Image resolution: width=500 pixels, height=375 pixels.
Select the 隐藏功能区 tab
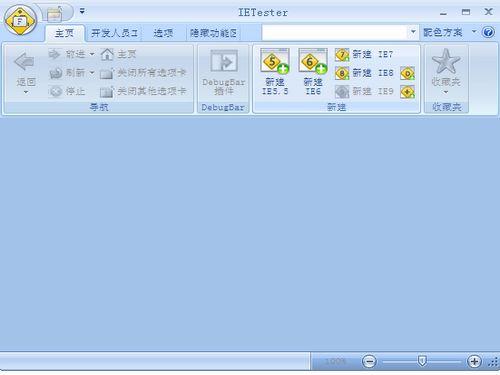(214, 33)
